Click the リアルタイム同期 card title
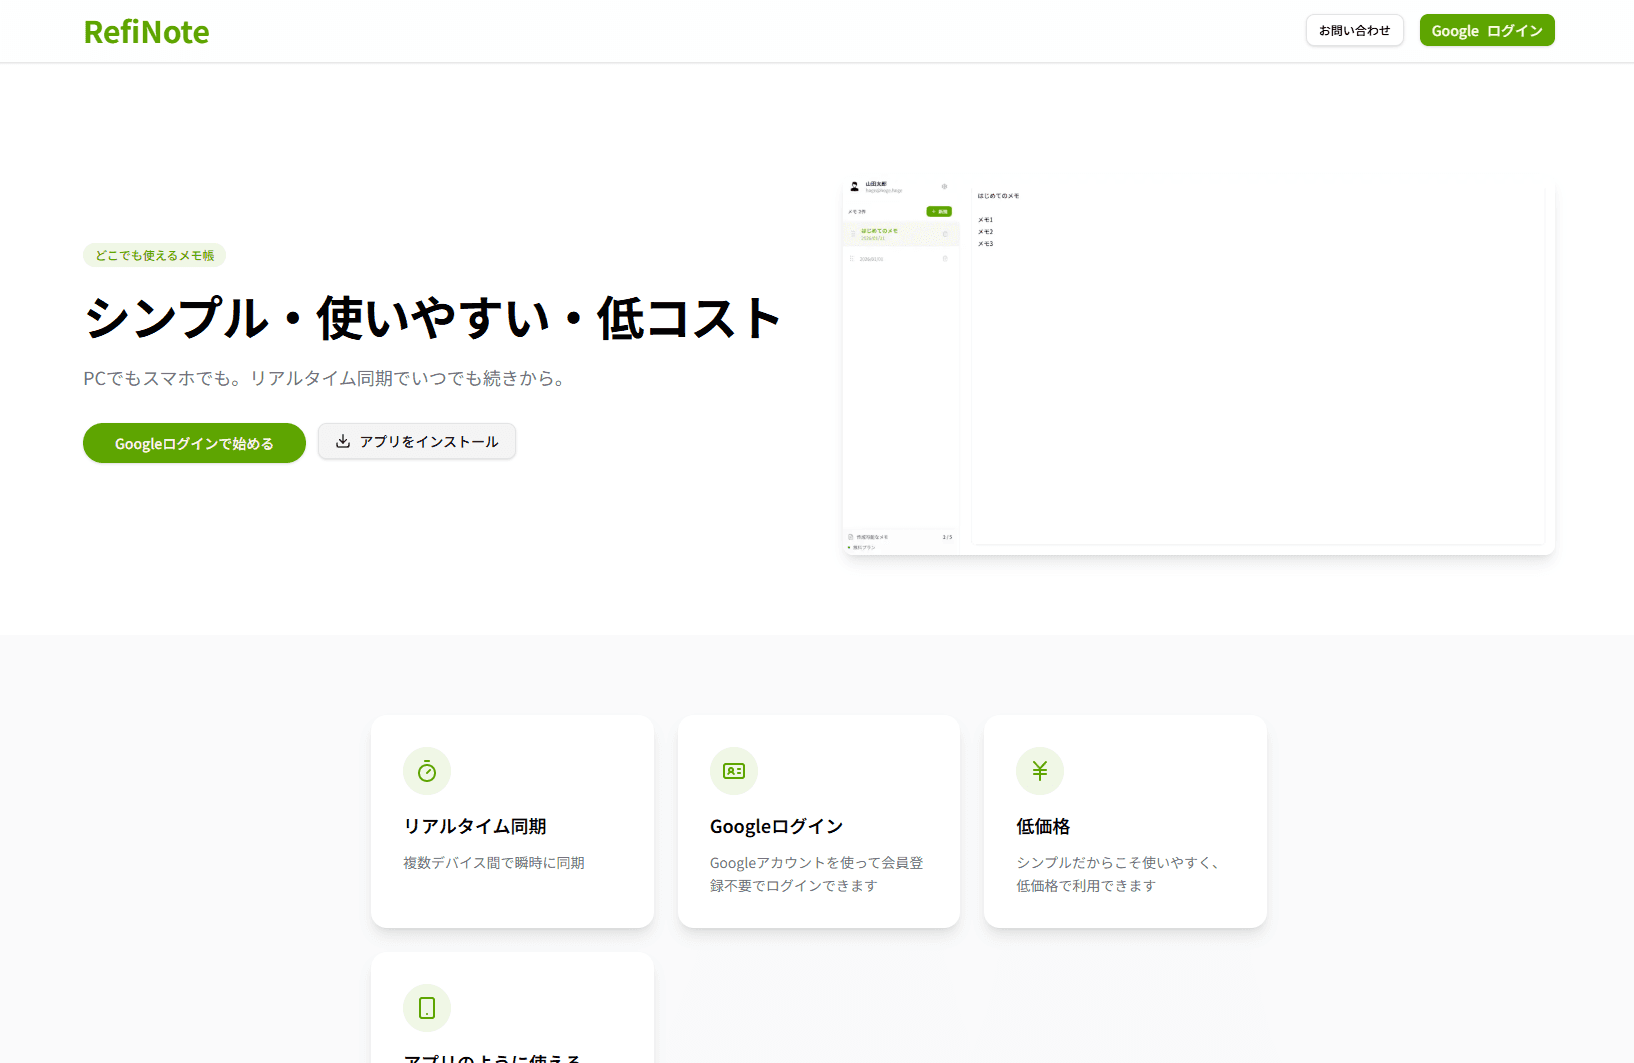The height and width of the screenshot is (1063, 1634). 475,826
